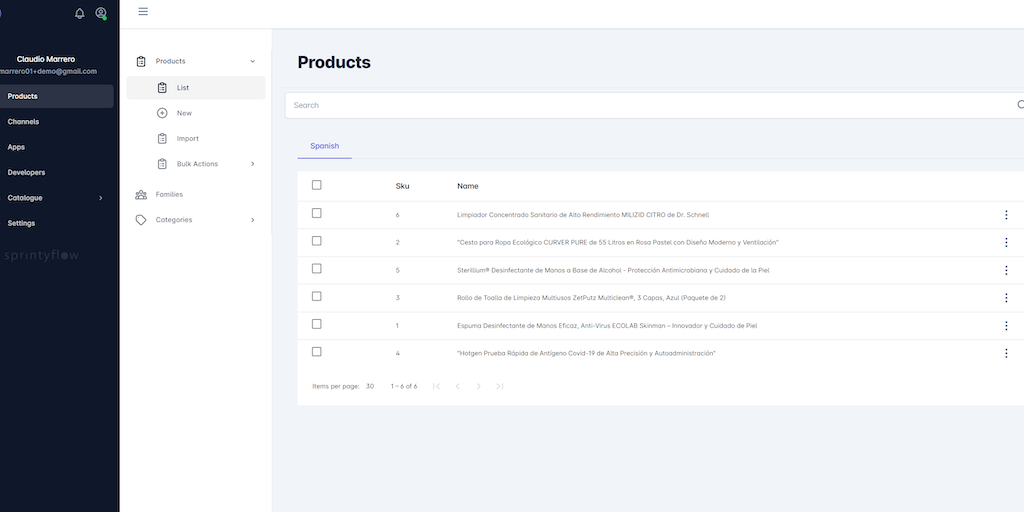Image resolution: width=1024 pixels, height=512 pixels.
Task: Switch to the Spanish tab
Action: 324,146
